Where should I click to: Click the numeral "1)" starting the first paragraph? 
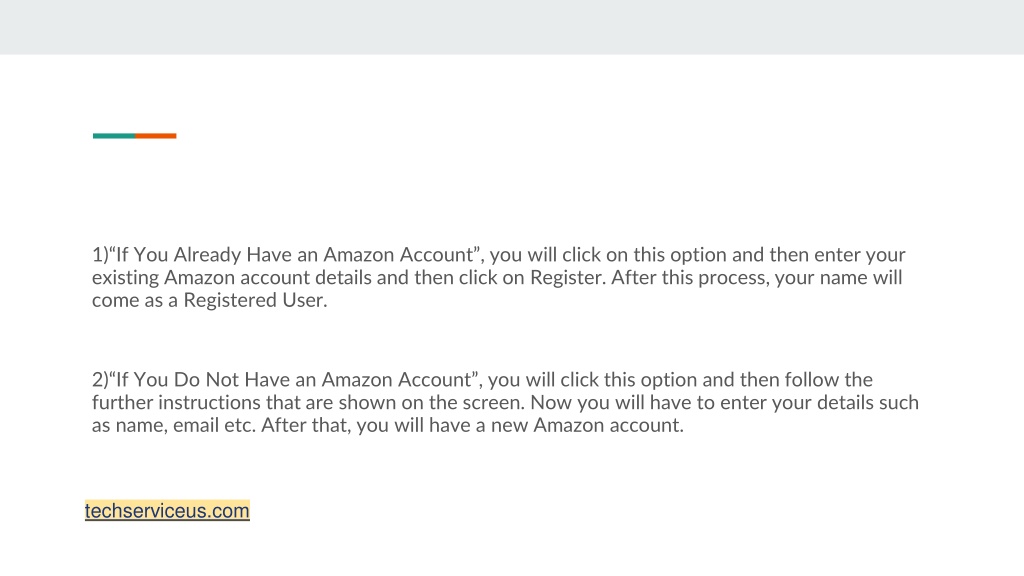coord(100,254)
